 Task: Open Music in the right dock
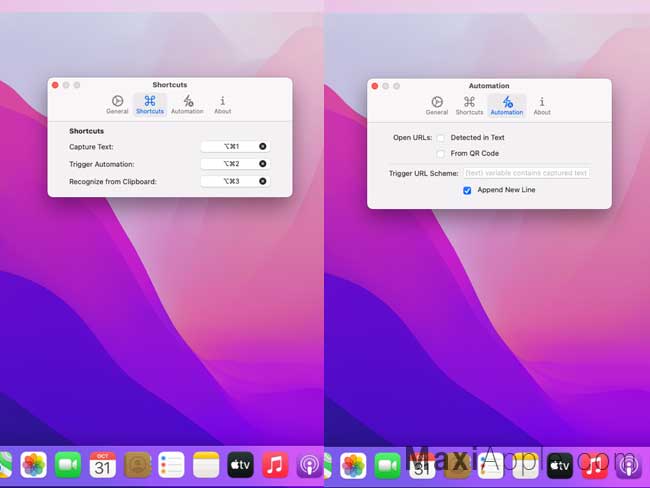594,466
